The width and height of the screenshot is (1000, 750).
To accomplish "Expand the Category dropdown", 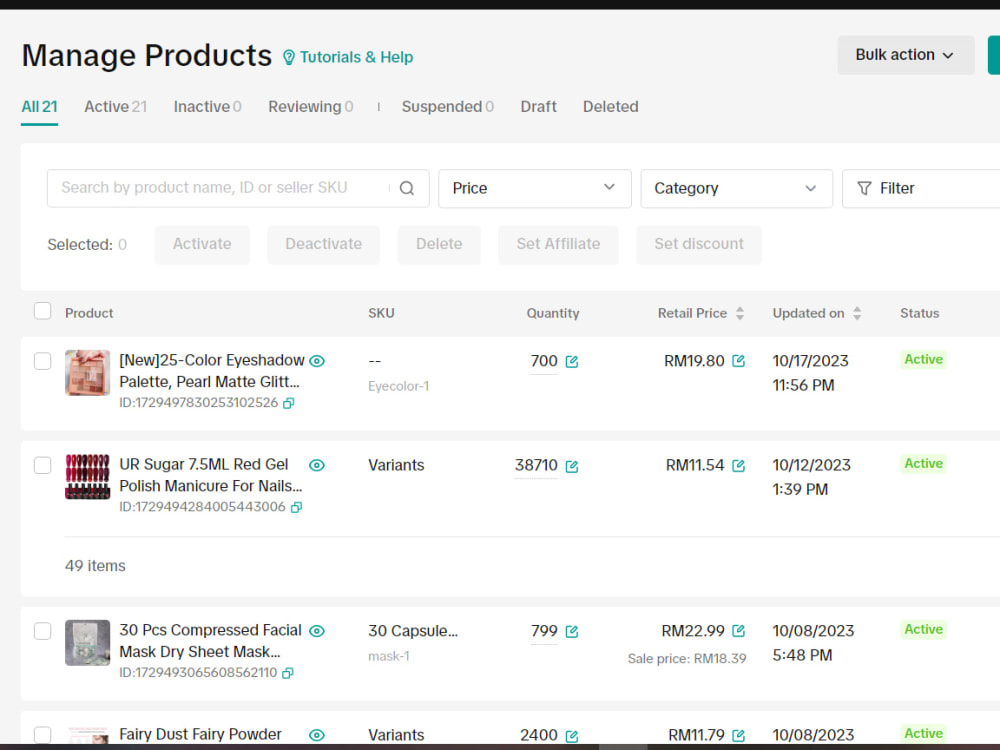I will click(737, 188).
